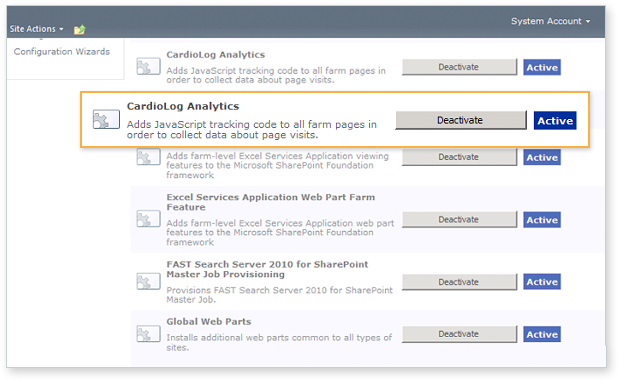Open the System Account dropdown
Image resolution: width=619 pixels, height=381 pixels.
coord(550,21)
